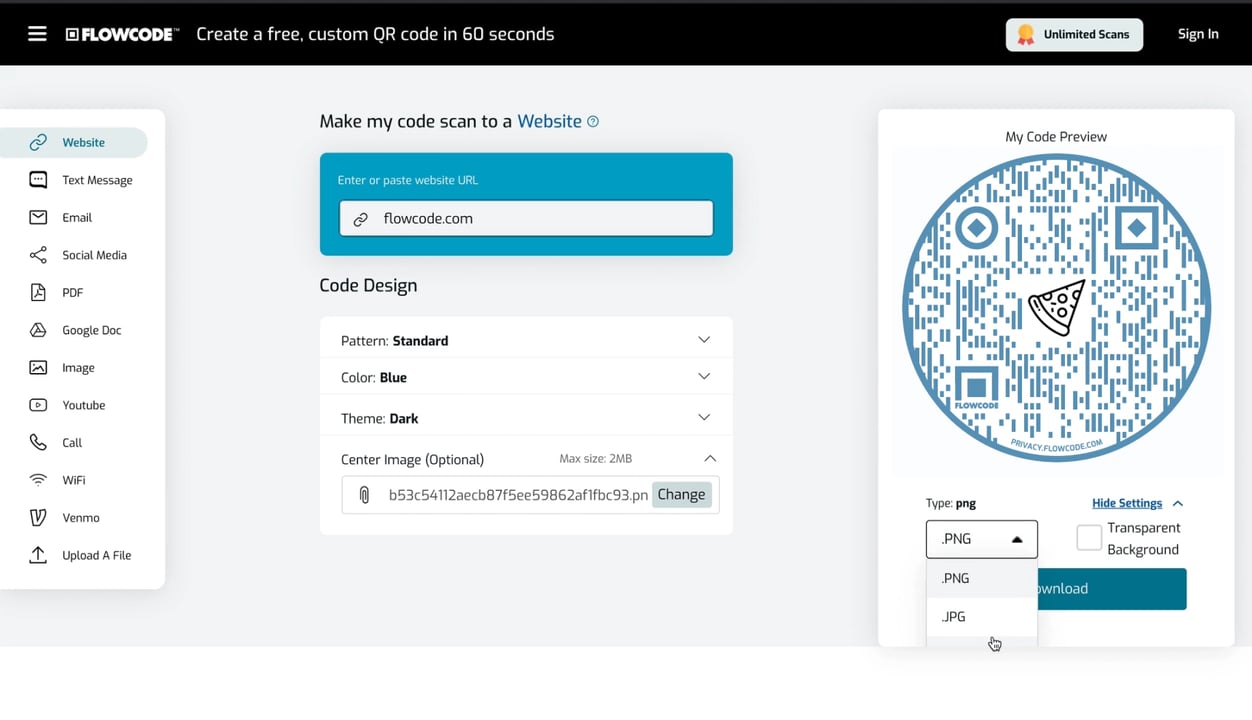The width and height of the screenshot is (1252, 720).
Task: Click the Email envelope icon
Action: point(38,217)
